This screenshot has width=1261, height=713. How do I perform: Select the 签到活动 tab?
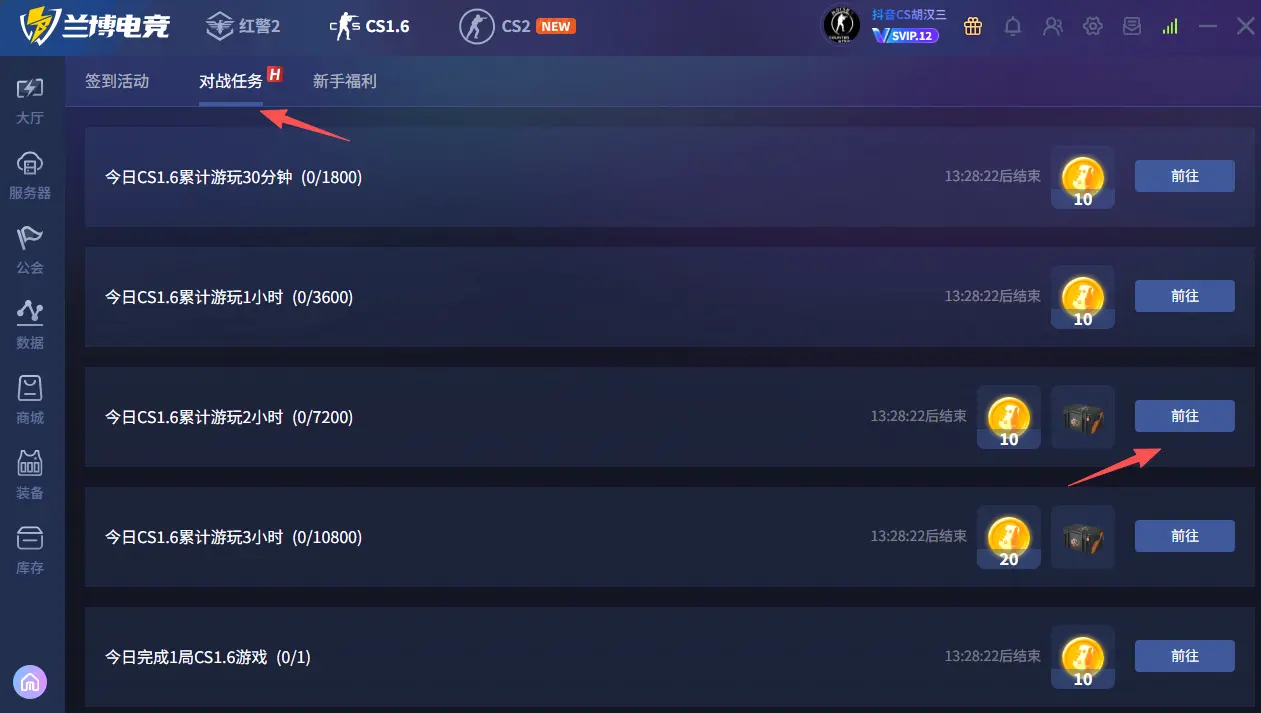[x=117, y=82]
